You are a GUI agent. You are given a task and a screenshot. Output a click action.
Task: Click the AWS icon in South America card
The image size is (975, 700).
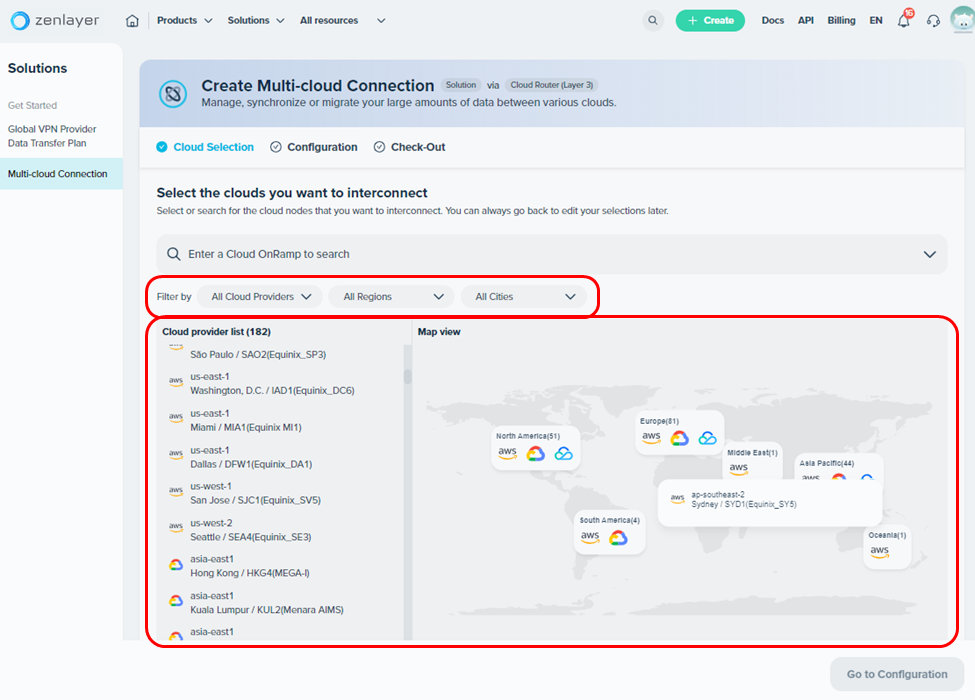(x=590, y=537)
